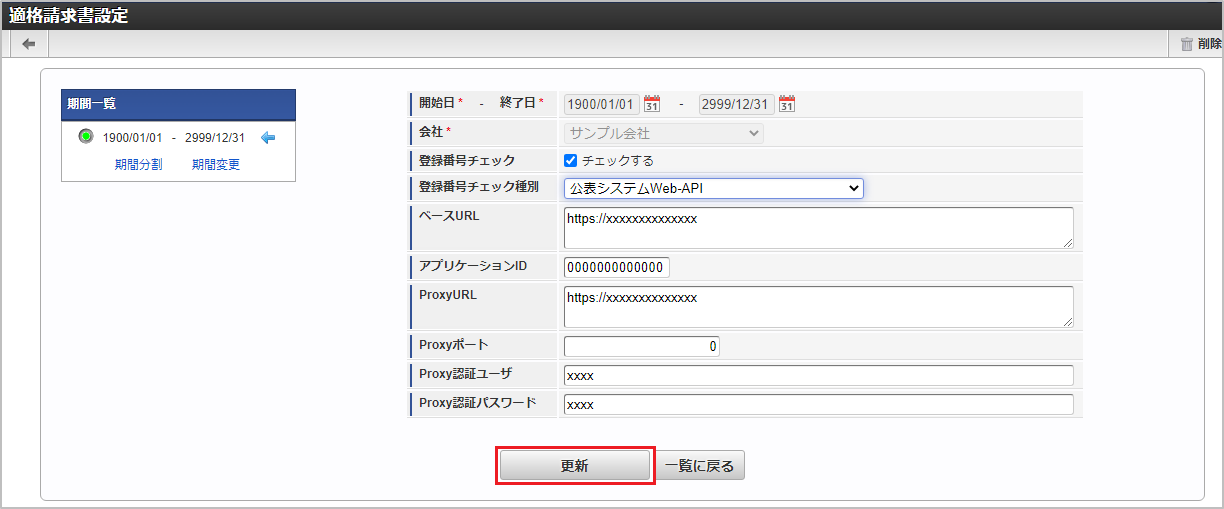Click the 一覧に戻る button
1224x509 pixels.
coord(700,466)
